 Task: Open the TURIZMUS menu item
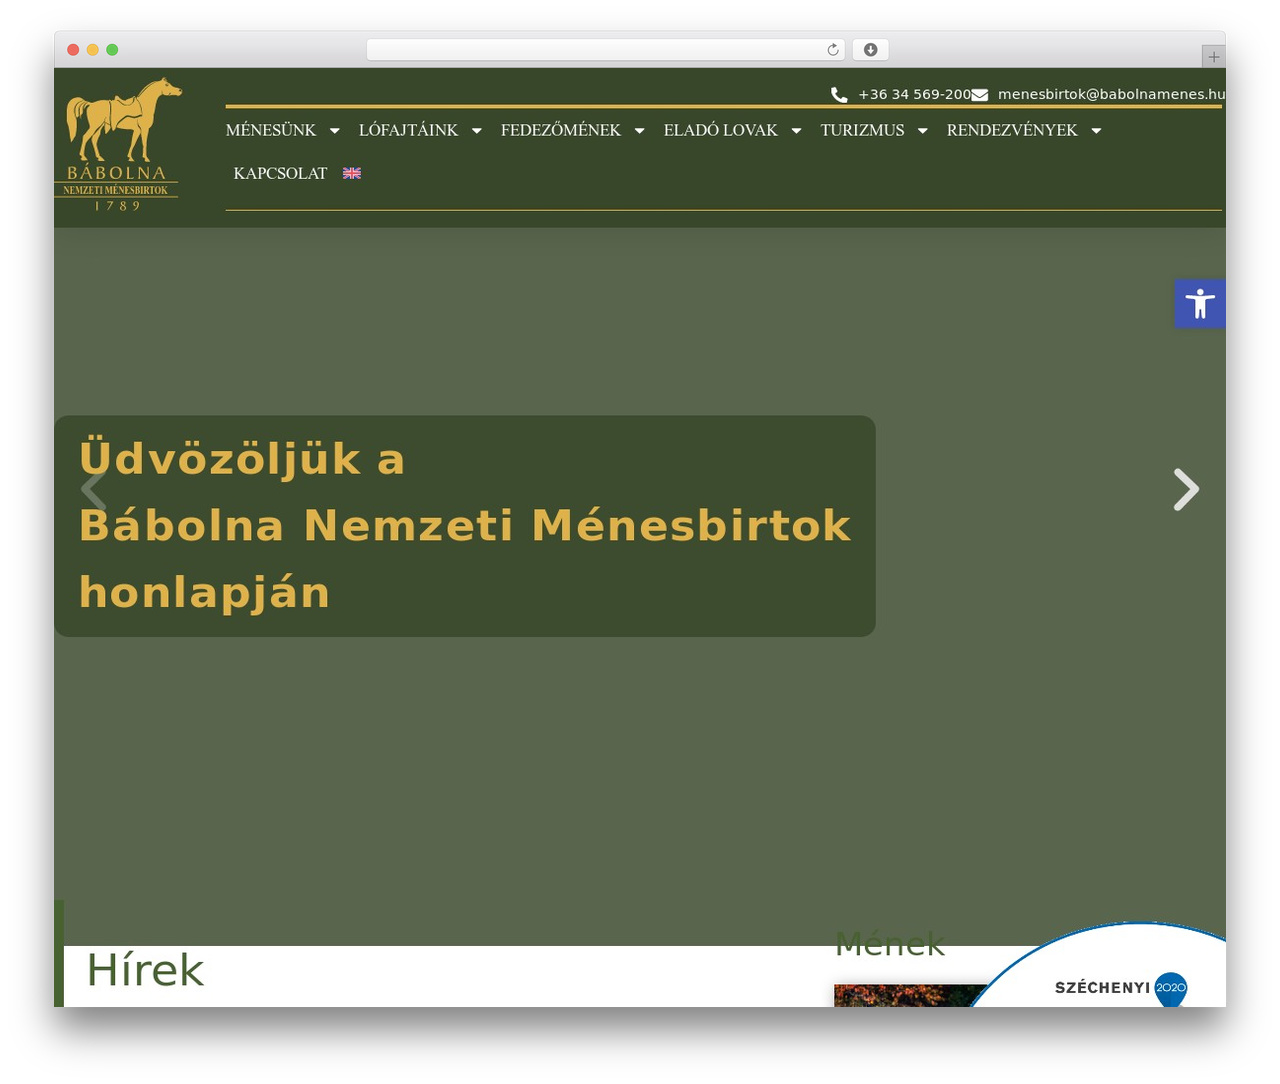coord(863,130)
